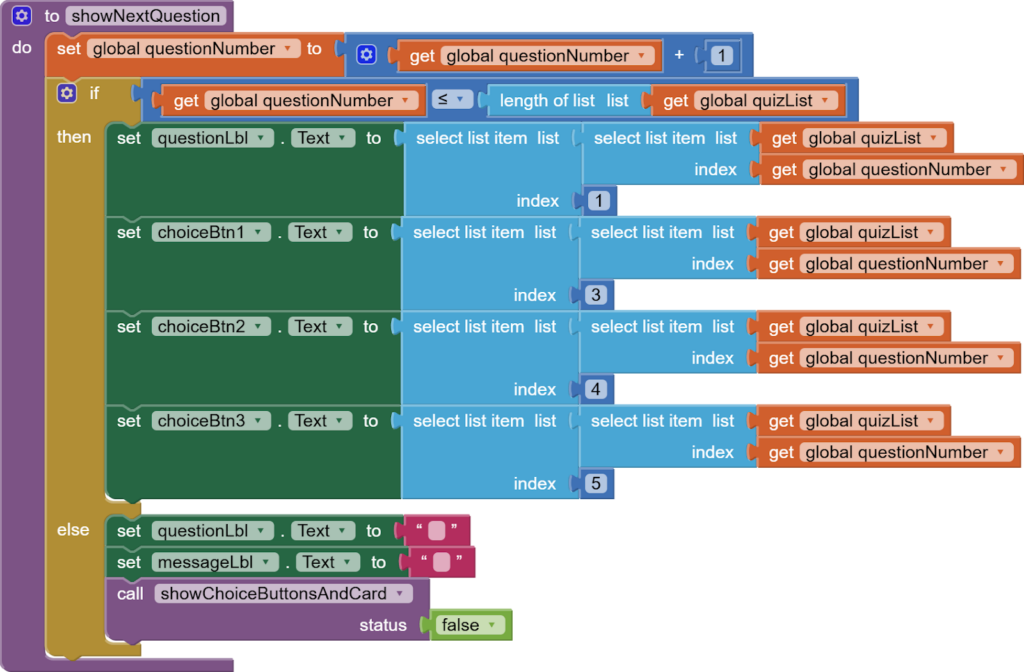This screenshot has height=672, width=1024.
Task: Click the gear icon on the addition block
Action: pos(366,56)
